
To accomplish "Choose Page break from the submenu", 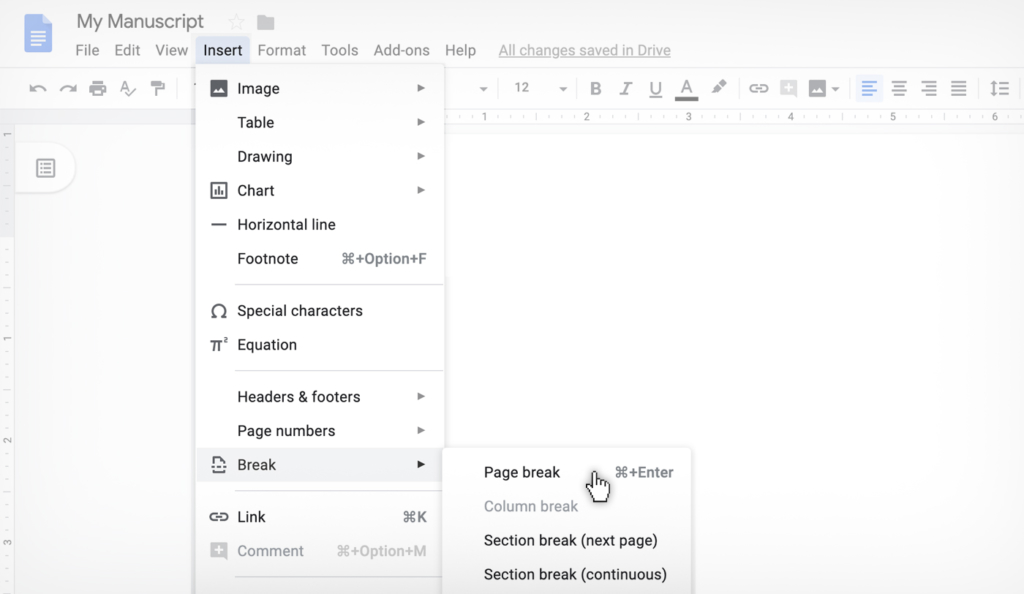I will coord(521,472).
